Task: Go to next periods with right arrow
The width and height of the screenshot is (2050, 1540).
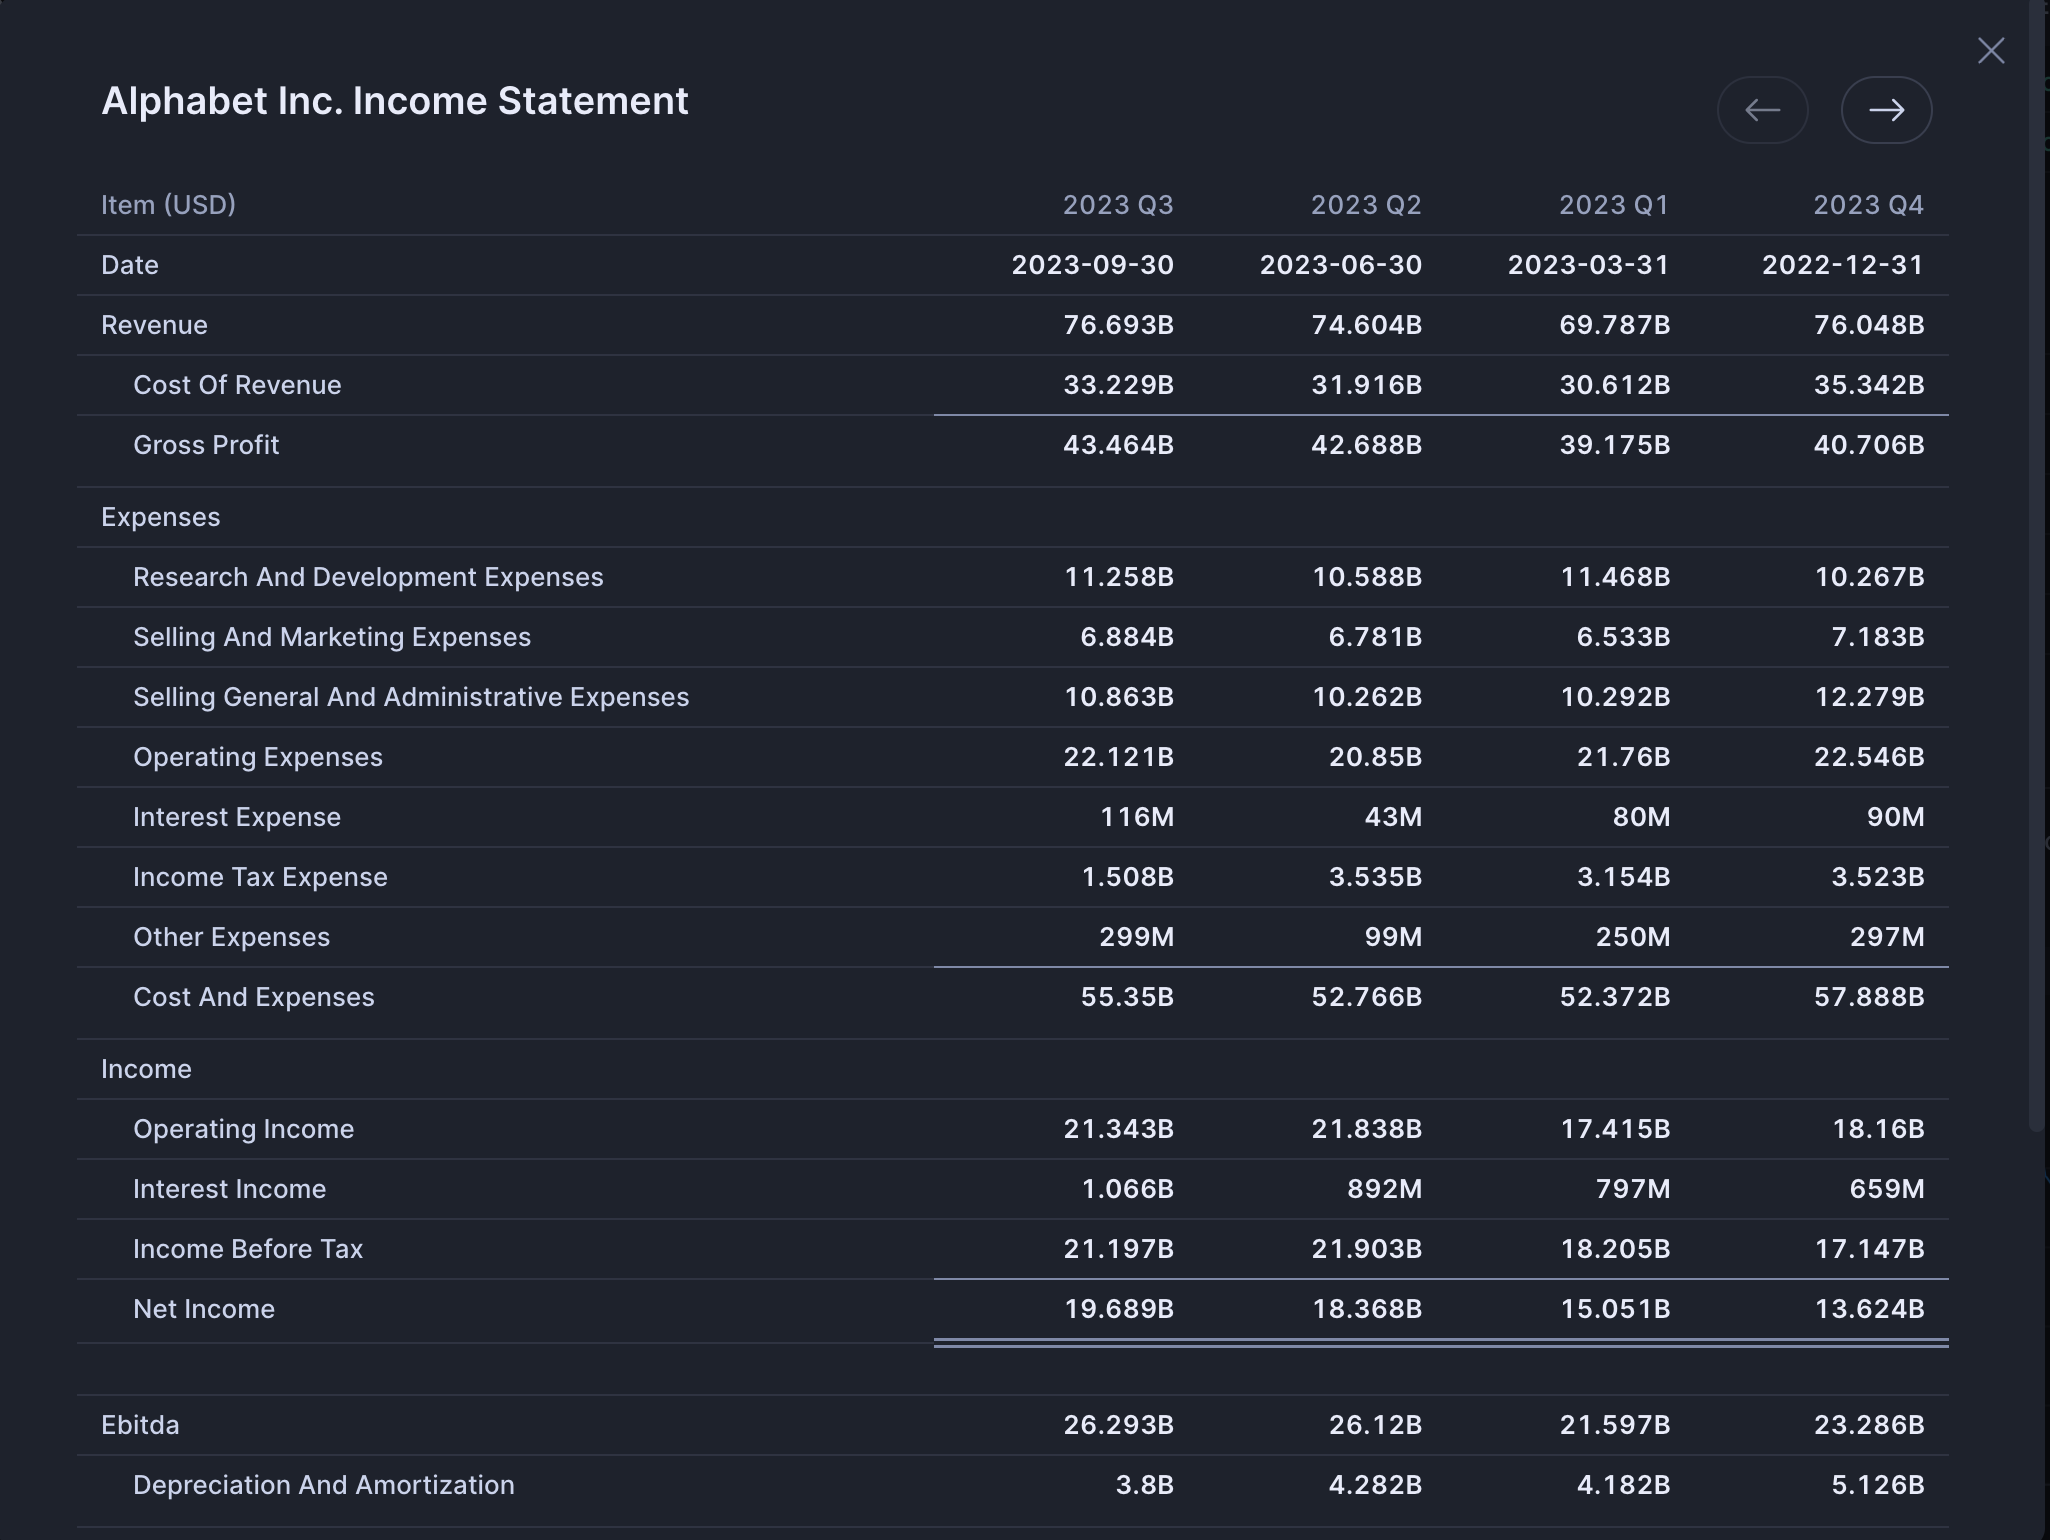Action: 1886,110
